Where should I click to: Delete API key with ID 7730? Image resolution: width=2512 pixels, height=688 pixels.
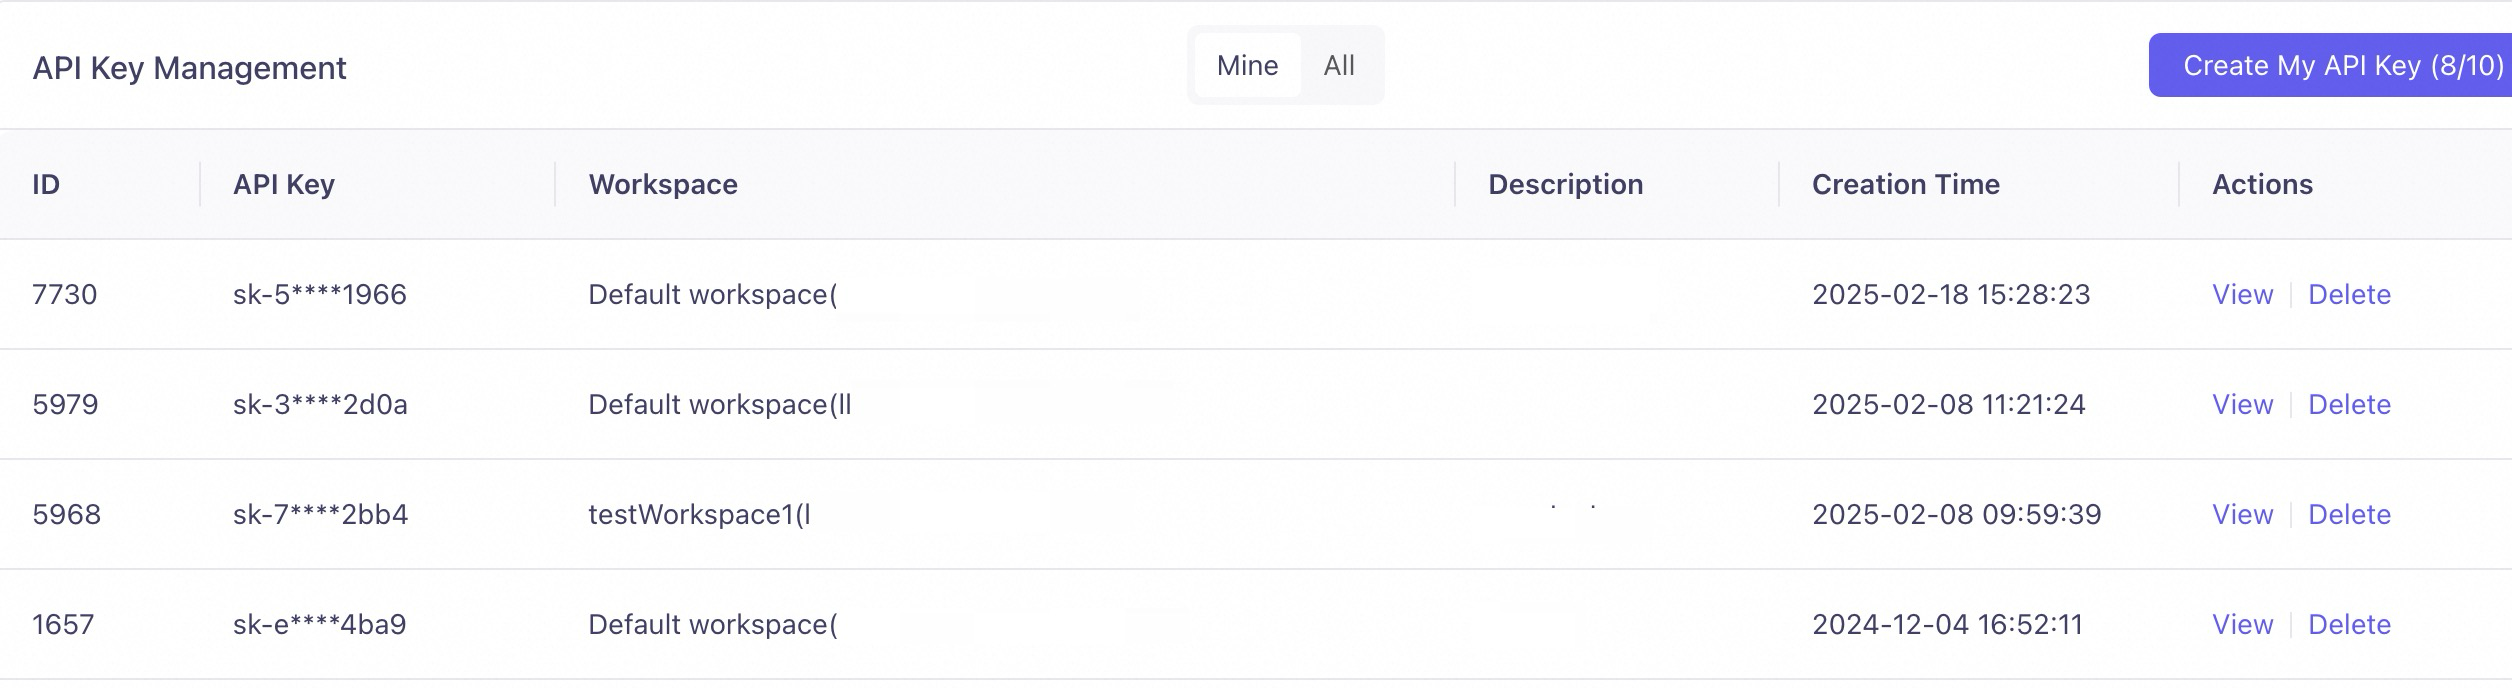tap(2349, 295)
